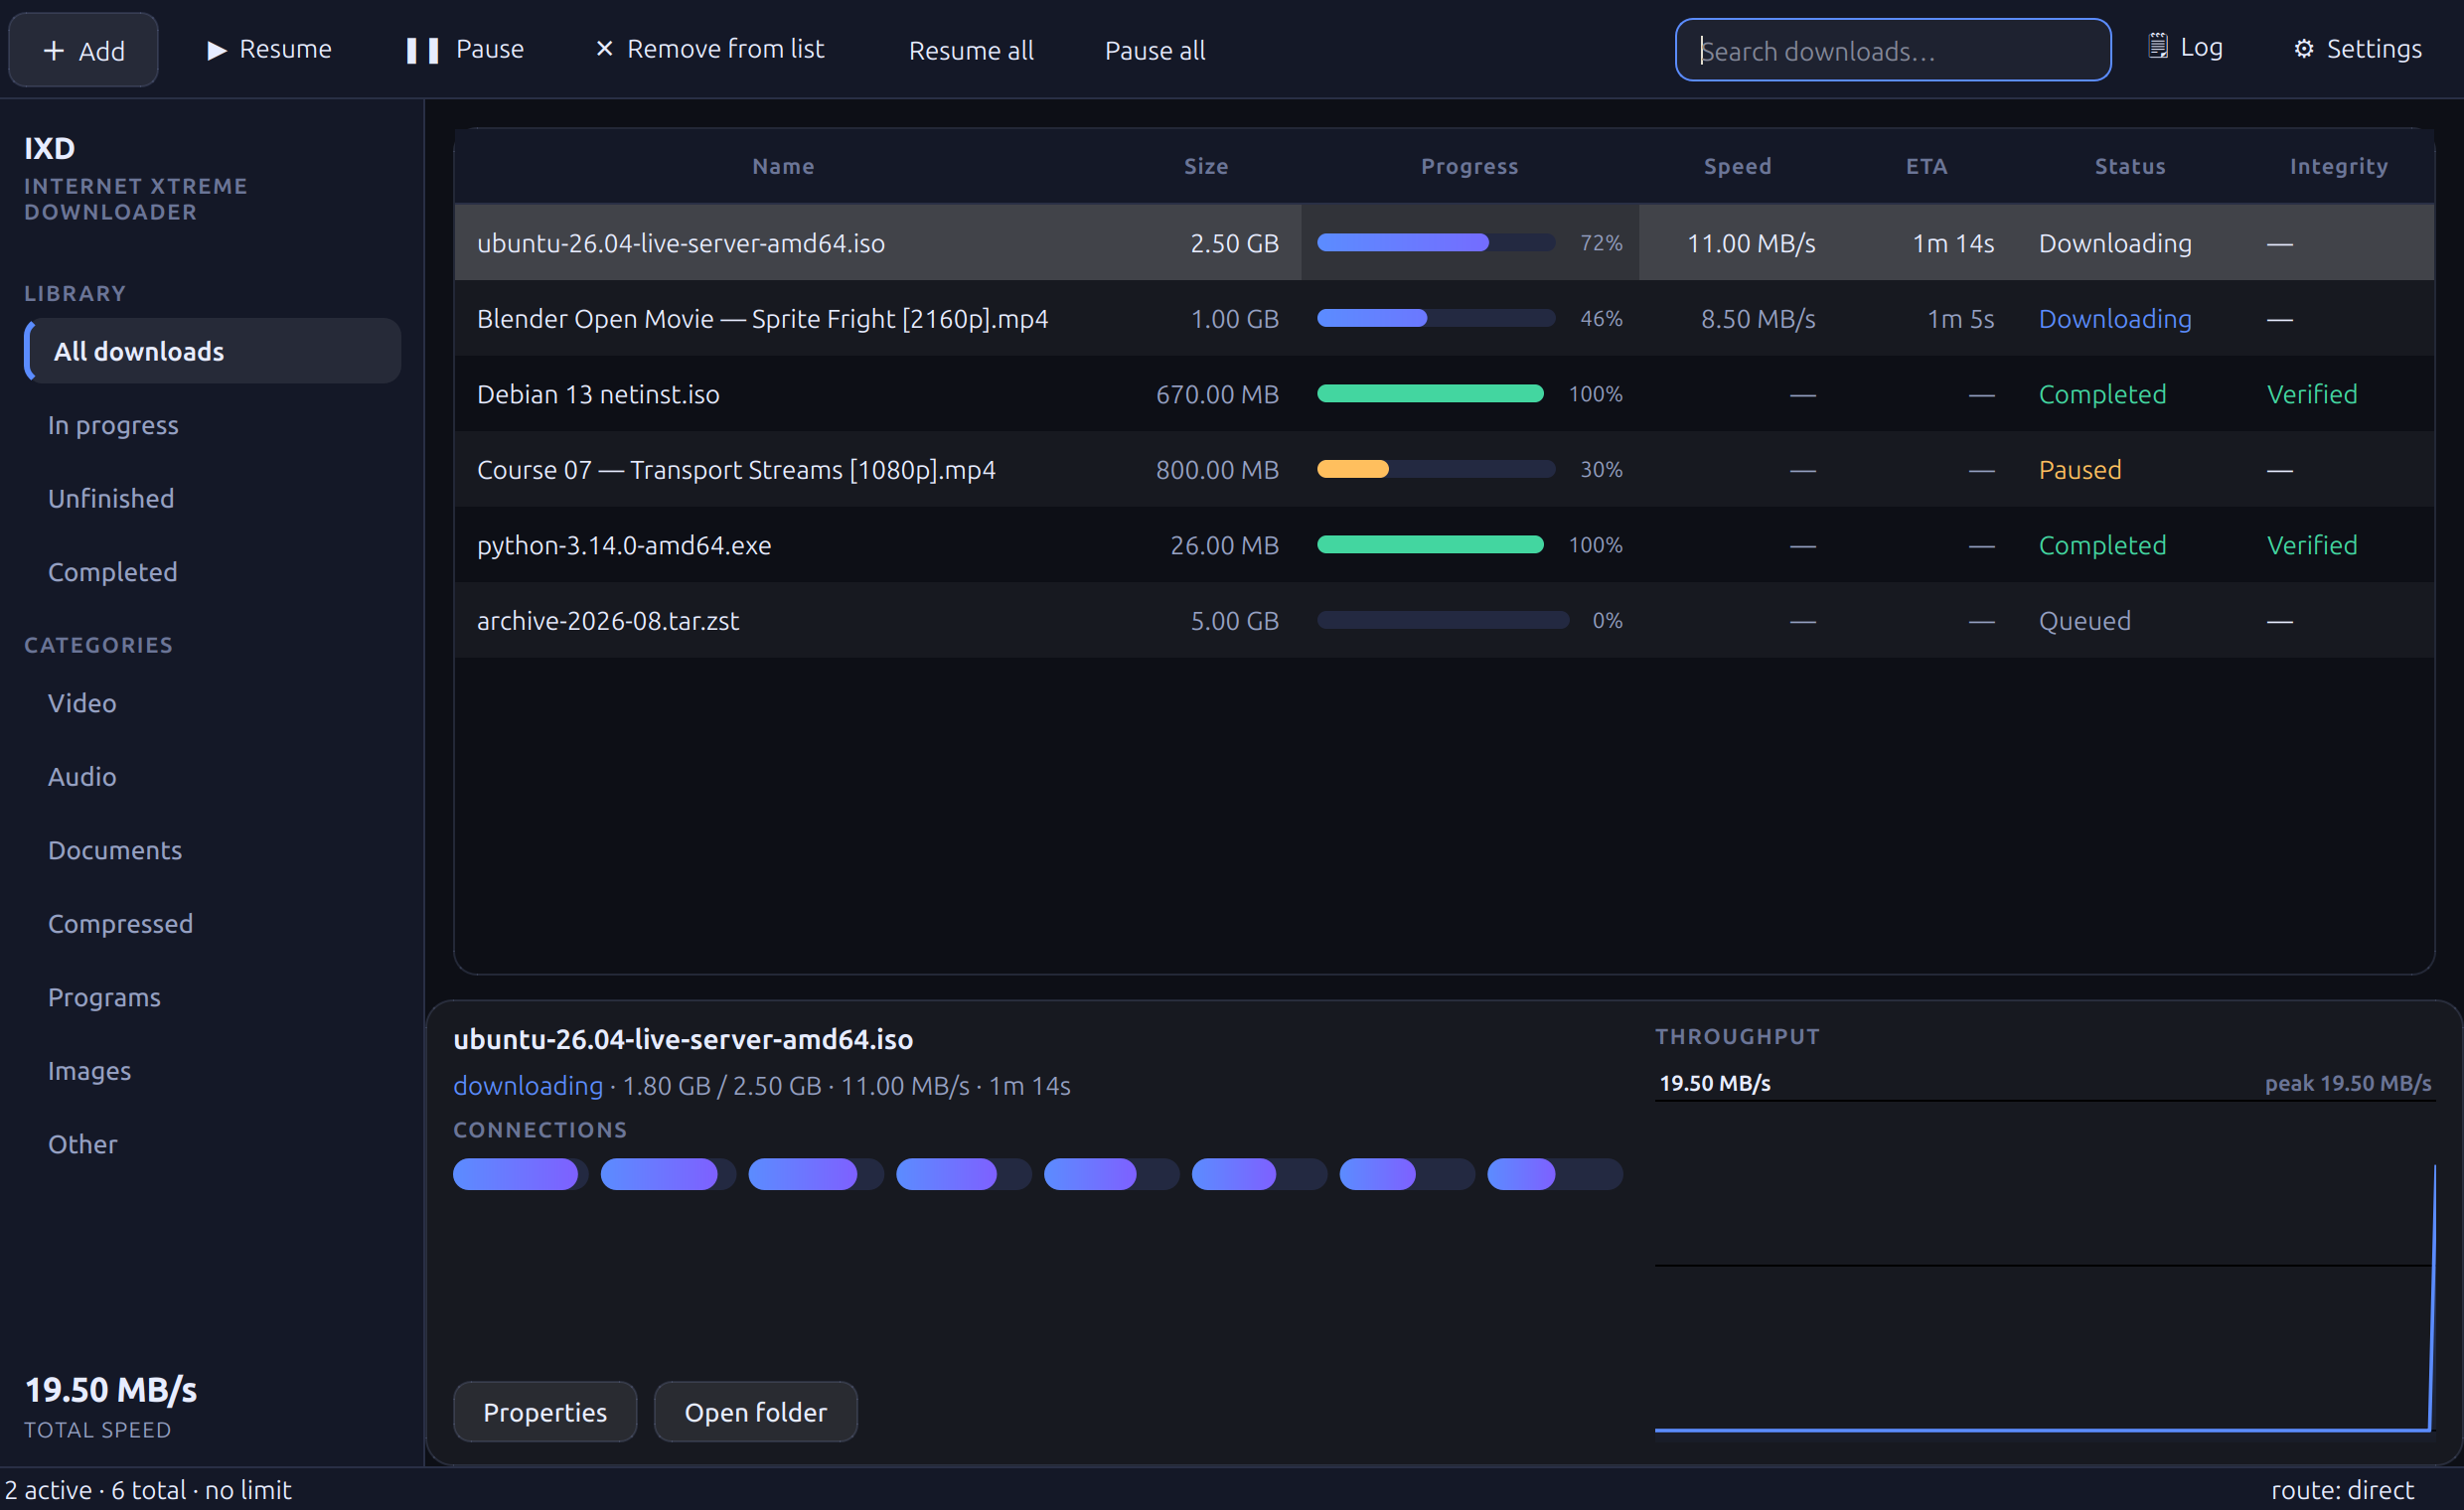
Task: Select Debian 13 netinst.iso row
Action: pyautogui.click(x=1444, y=394)
